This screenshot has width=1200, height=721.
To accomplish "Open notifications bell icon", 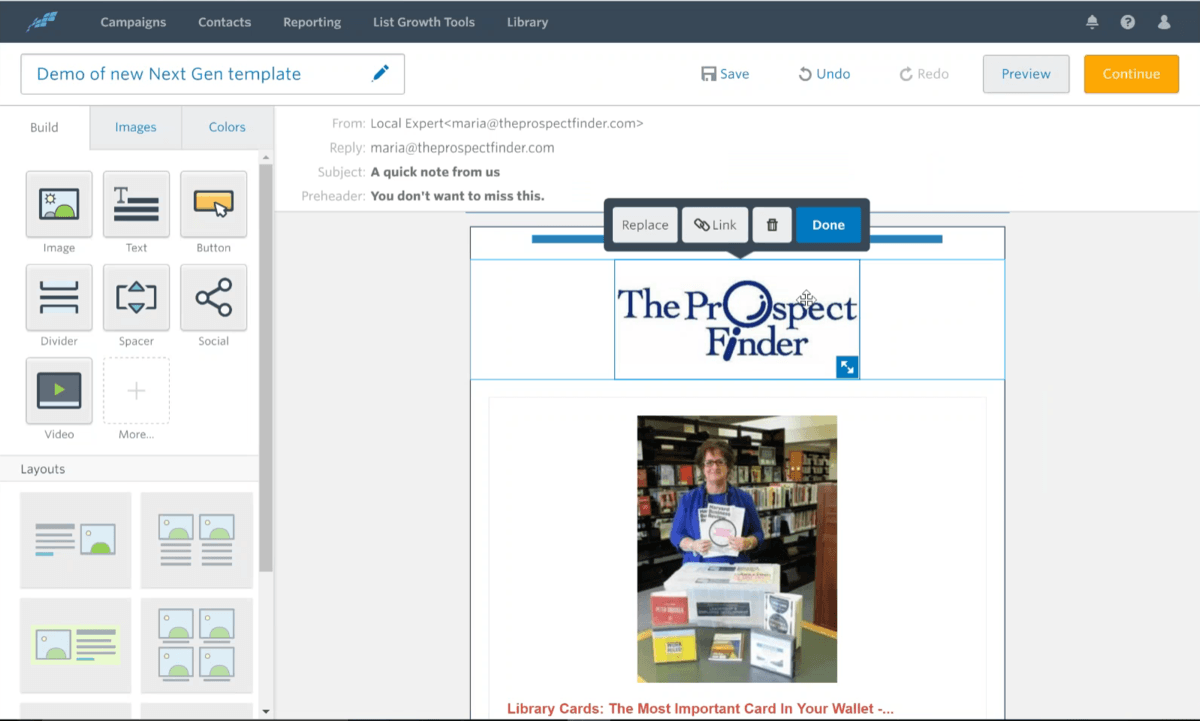I will 1092,22.
